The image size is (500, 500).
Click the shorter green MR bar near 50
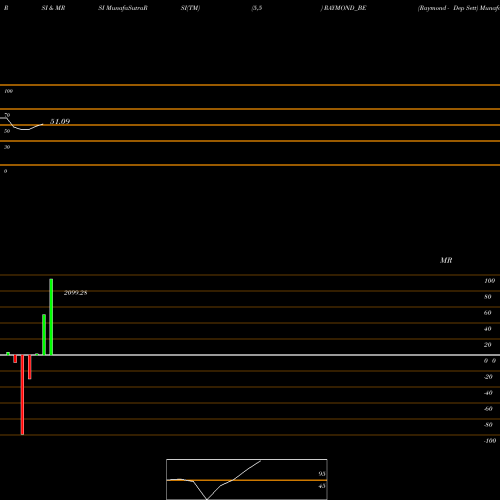[44, 335]
